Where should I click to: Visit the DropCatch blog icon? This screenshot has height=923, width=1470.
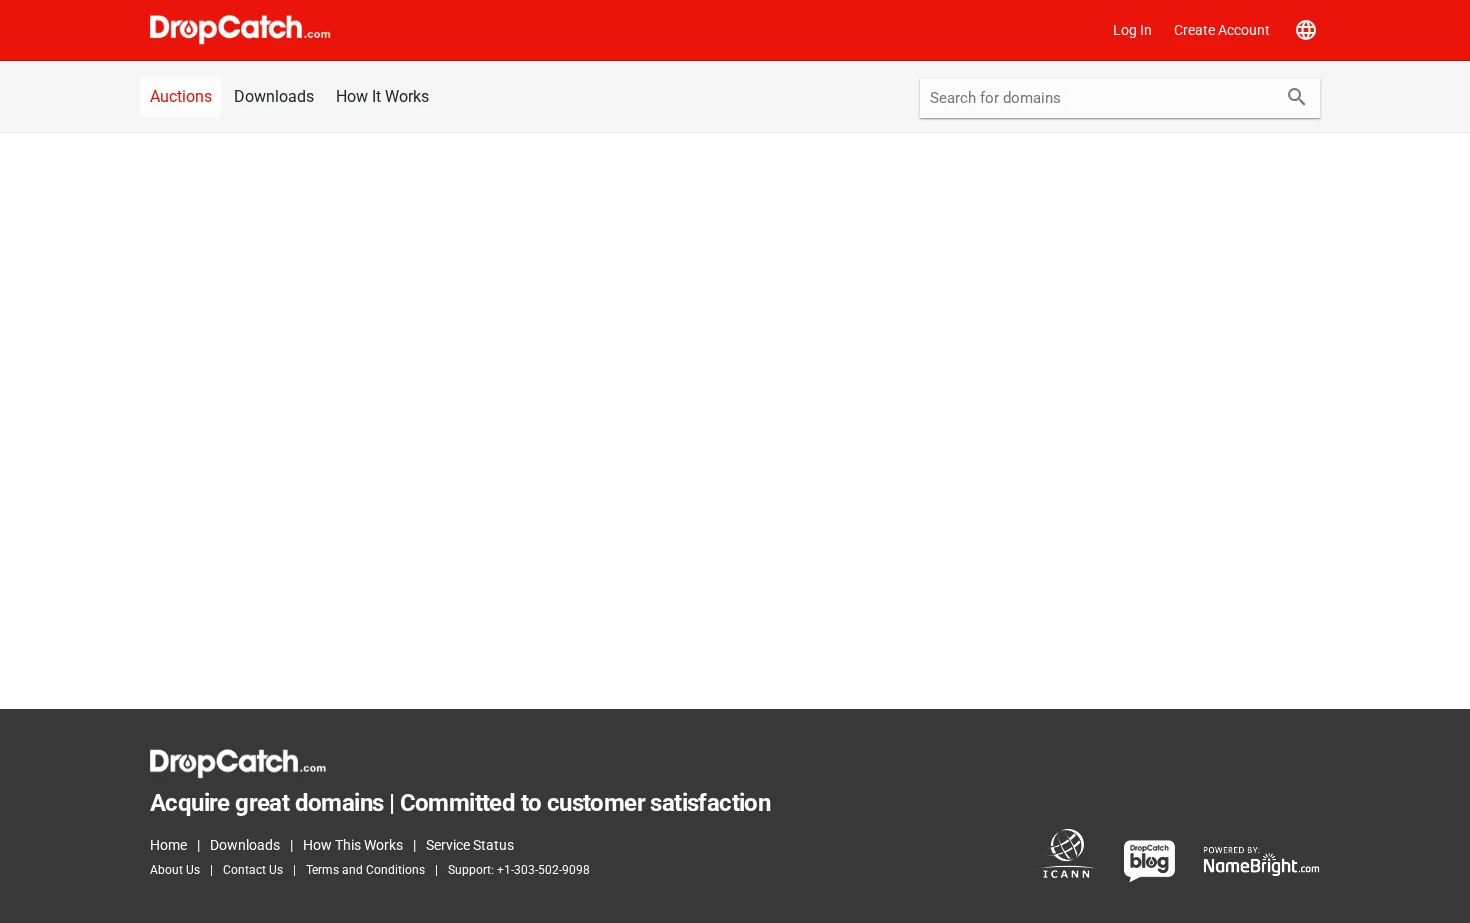click(x=1149, y=860)
